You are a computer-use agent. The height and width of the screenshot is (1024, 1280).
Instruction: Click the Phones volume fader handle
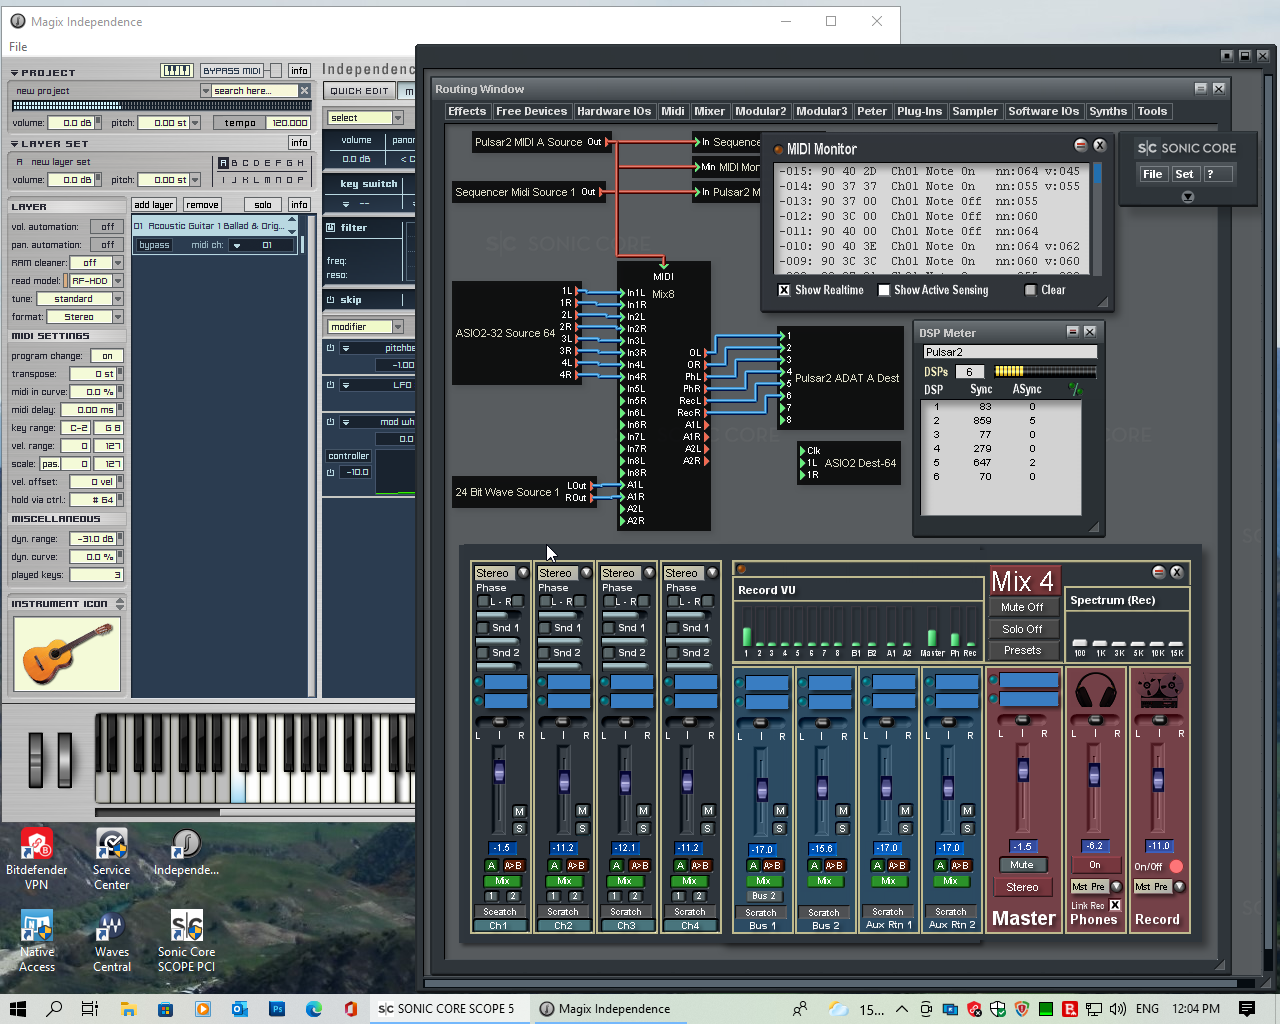pyautogui.click(x=1094, y=775)
